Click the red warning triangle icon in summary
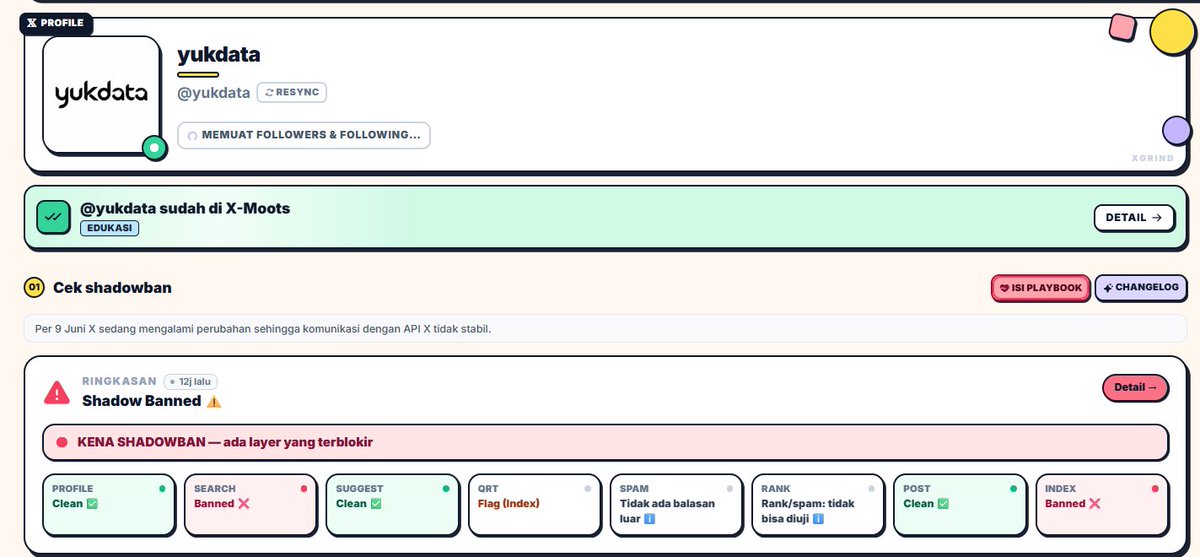Viewport: 1200px width, 557px height. coord(57,392)
